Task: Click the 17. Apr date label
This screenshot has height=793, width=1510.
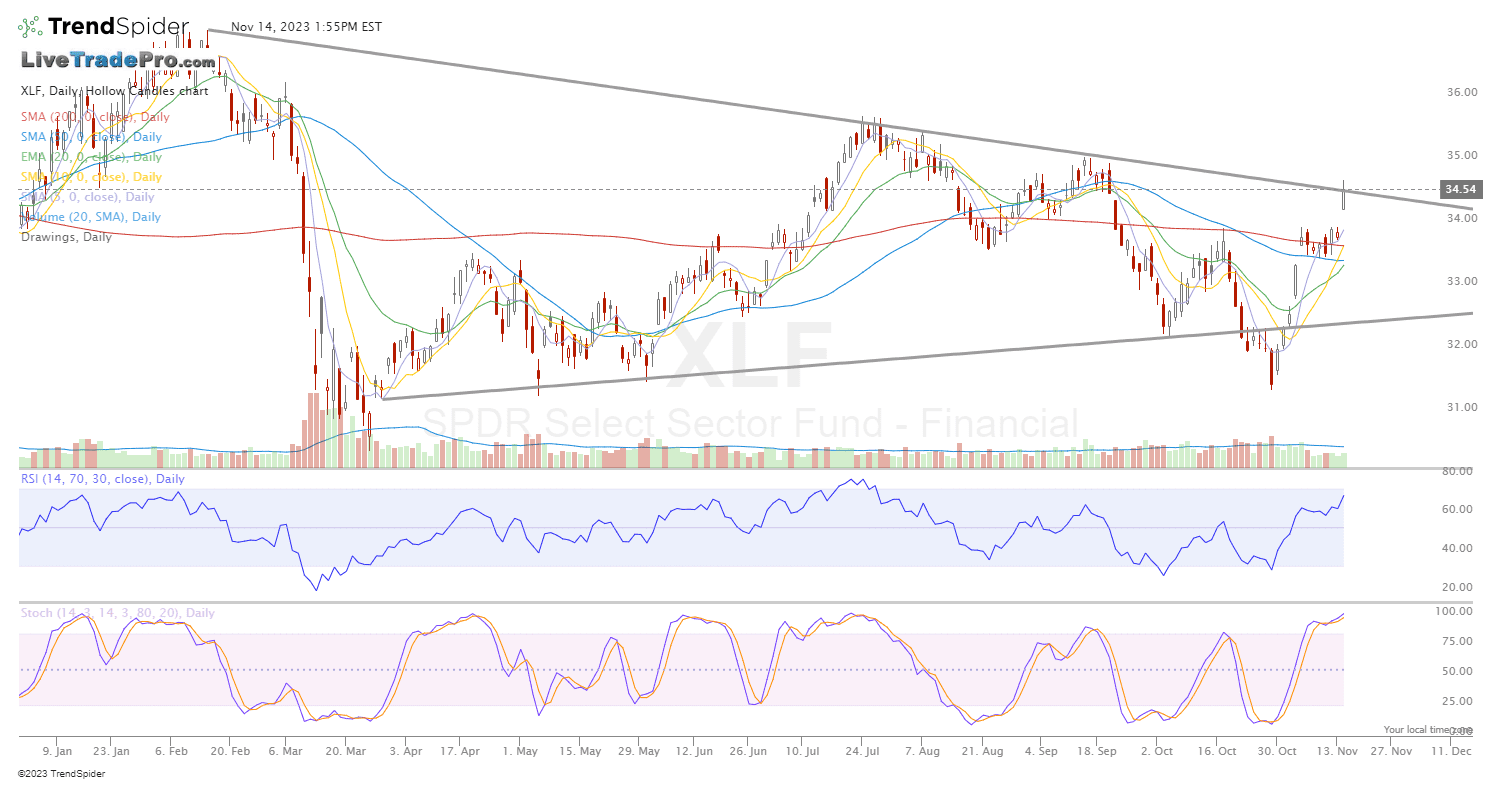Action: coord(462,750)
